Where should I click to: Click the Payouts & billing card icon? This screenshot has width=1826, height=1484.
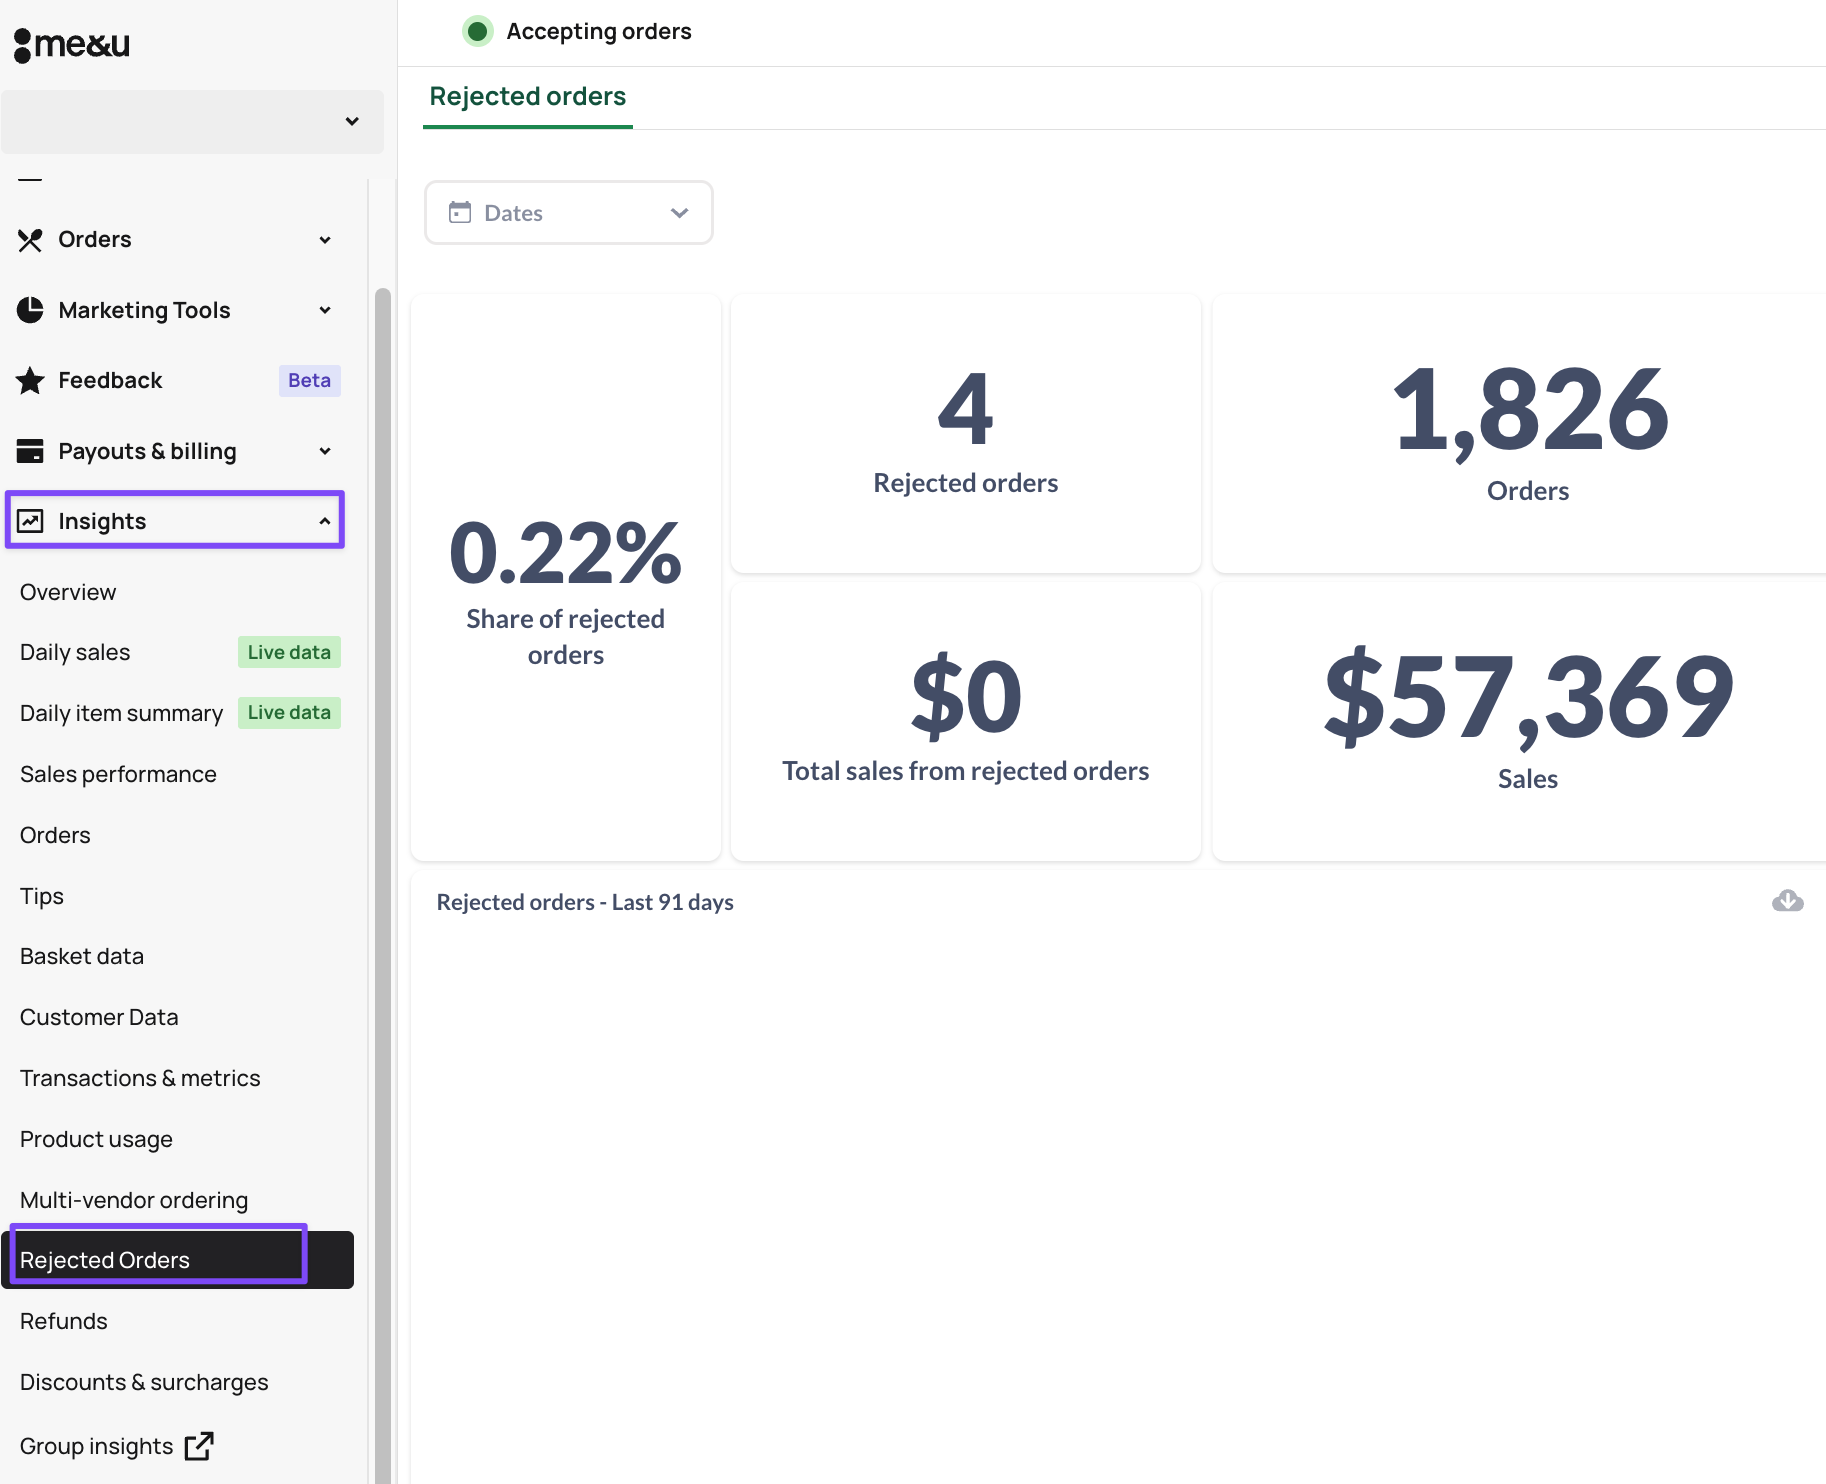click(30, 451)
